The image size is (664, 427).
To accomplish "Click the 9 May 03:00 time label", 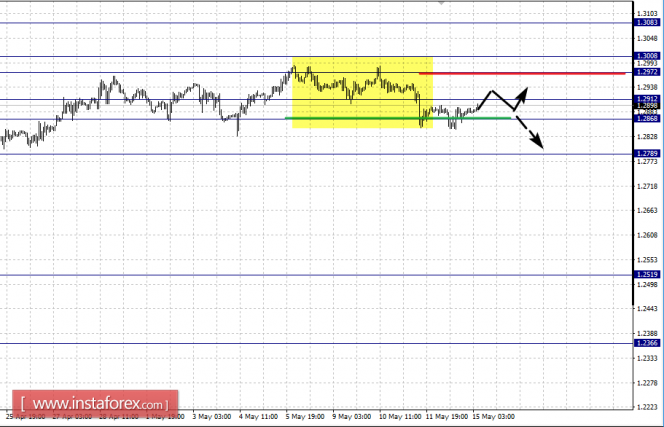I will click(352, 417).
